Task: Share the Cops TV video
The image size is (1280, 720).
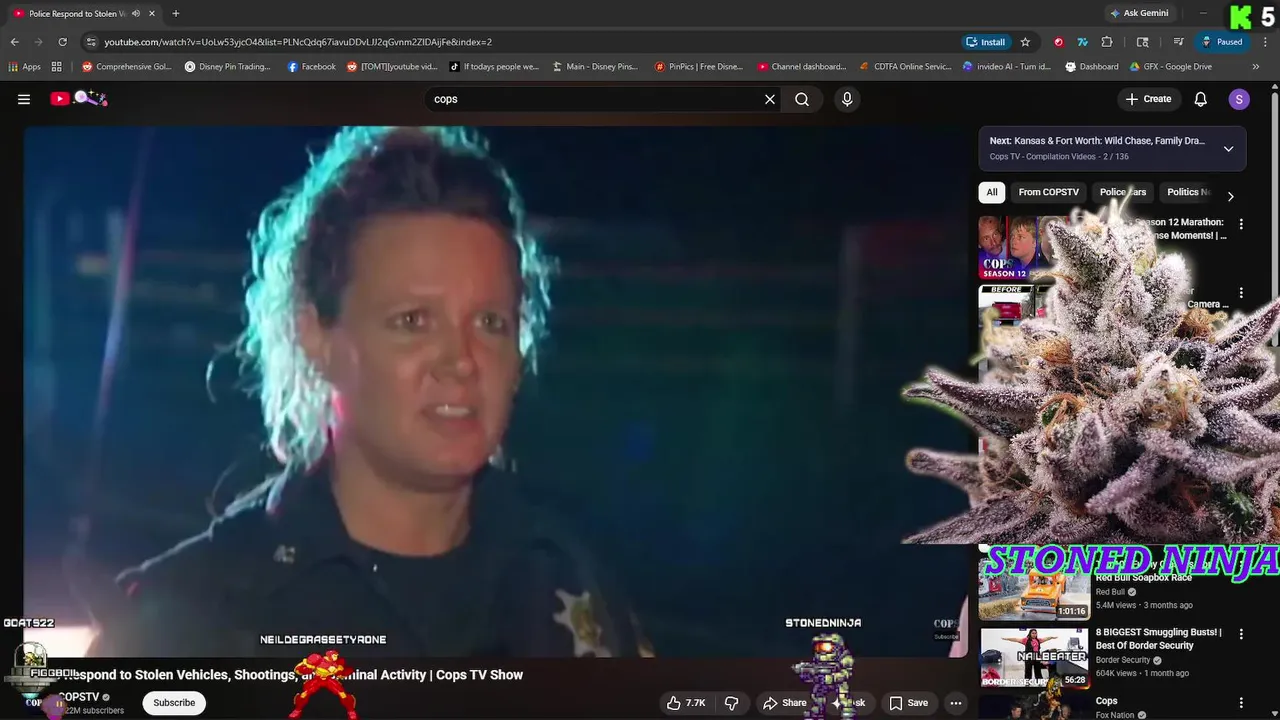Action: [785, 703]
